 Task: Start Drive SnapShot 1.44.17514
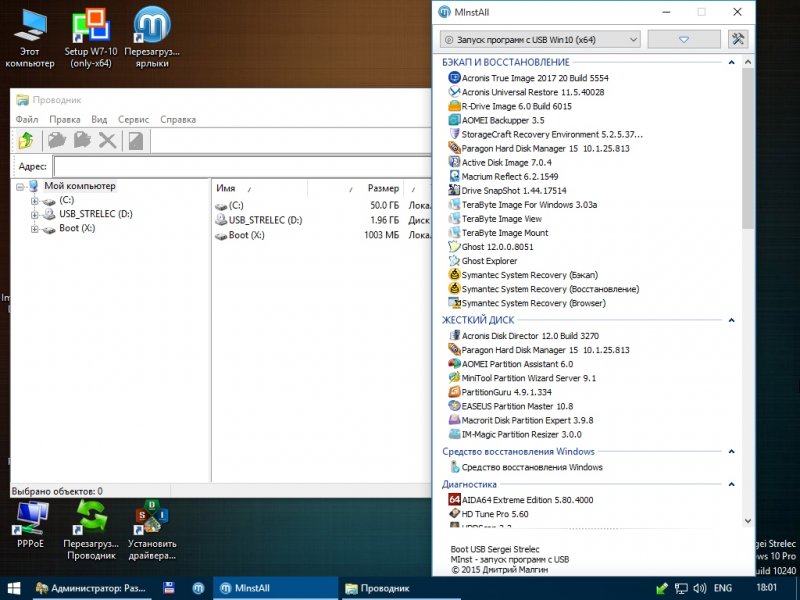(x=507, y=190)
